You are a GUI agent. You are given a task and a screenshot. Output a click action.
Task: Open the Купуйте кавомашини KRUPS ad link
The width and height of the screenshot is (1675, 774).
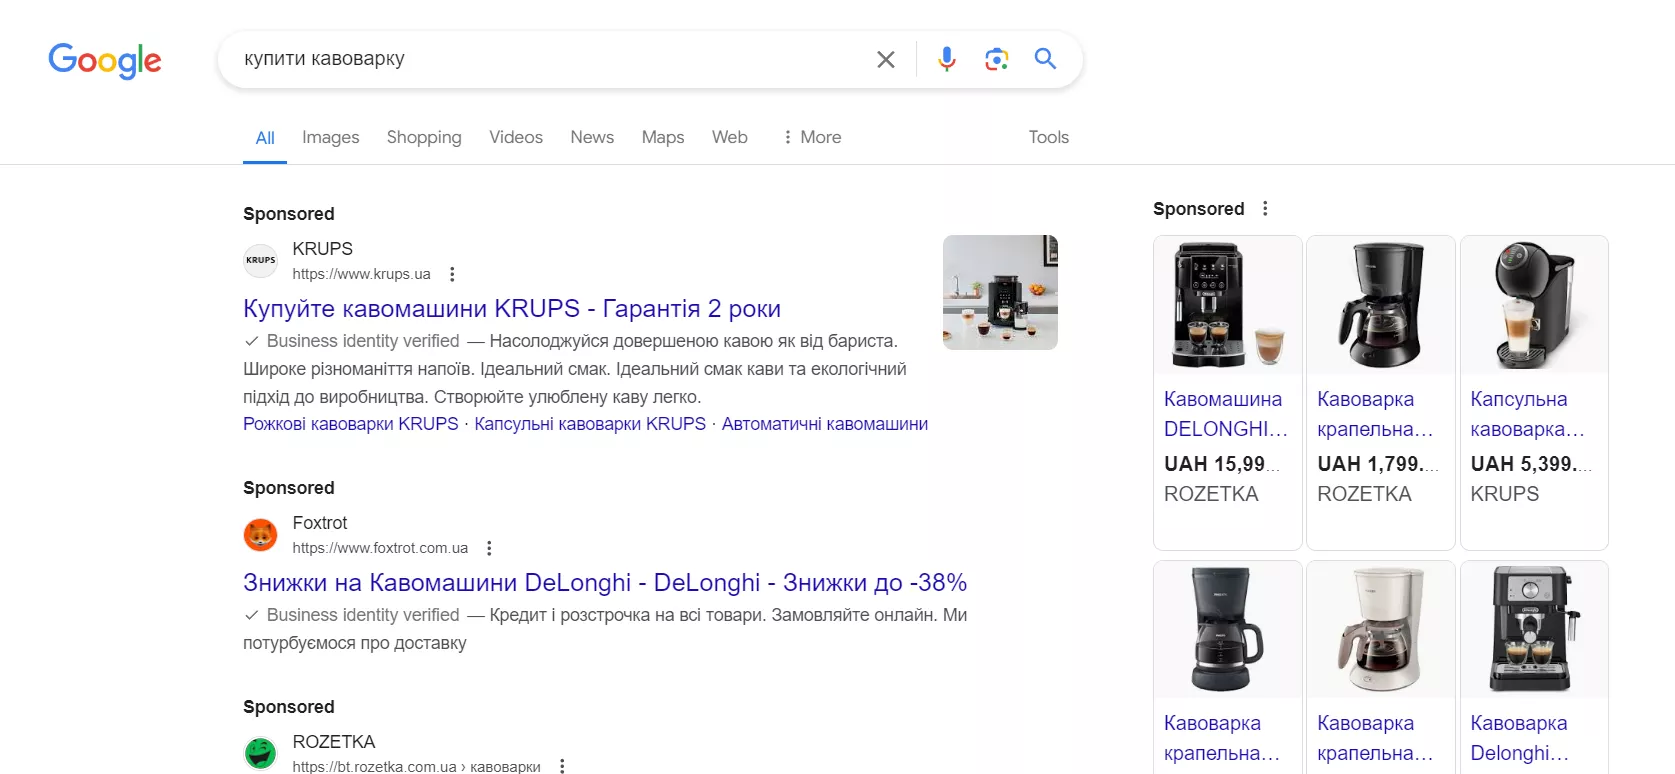click(512, 309)
